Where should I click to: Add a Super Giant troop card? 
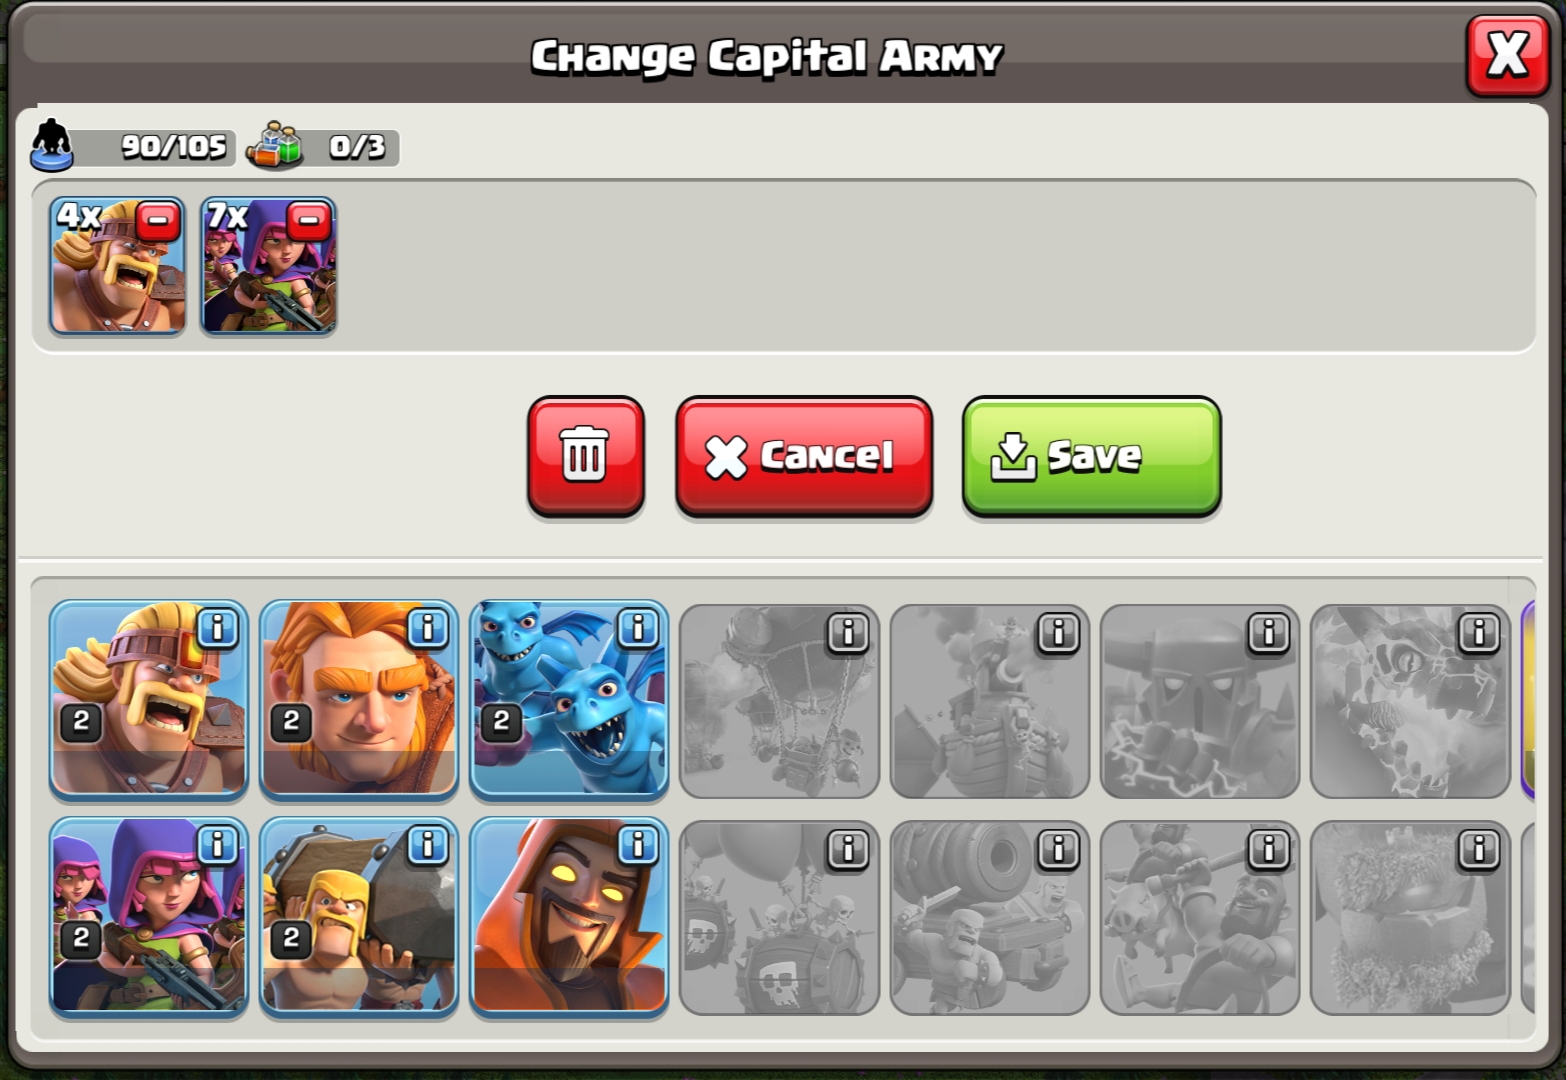coord(358,700)
